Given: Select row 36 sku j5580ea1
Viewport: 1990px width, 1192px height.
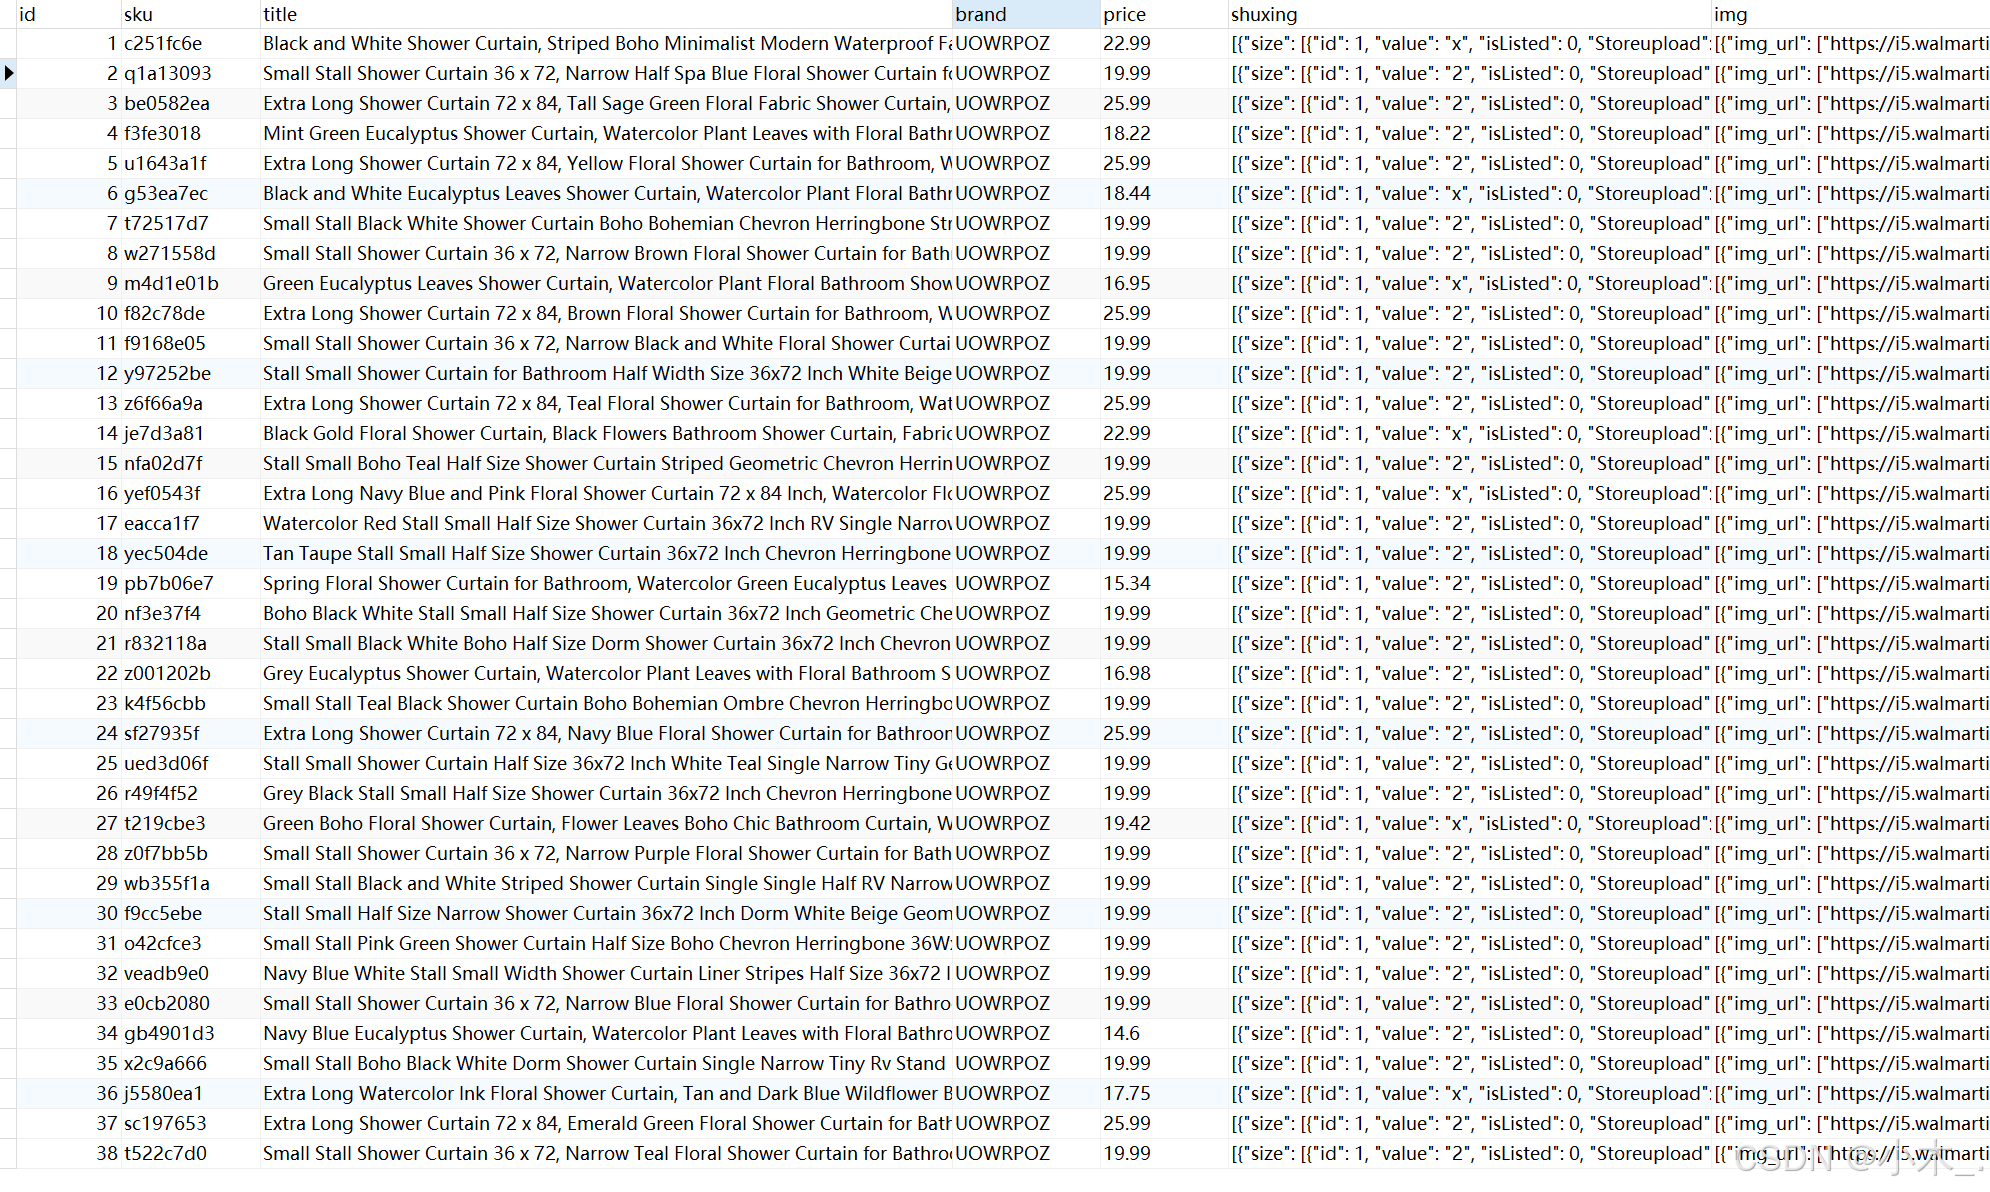Looking at the screenshot, I should point(163,1094).
